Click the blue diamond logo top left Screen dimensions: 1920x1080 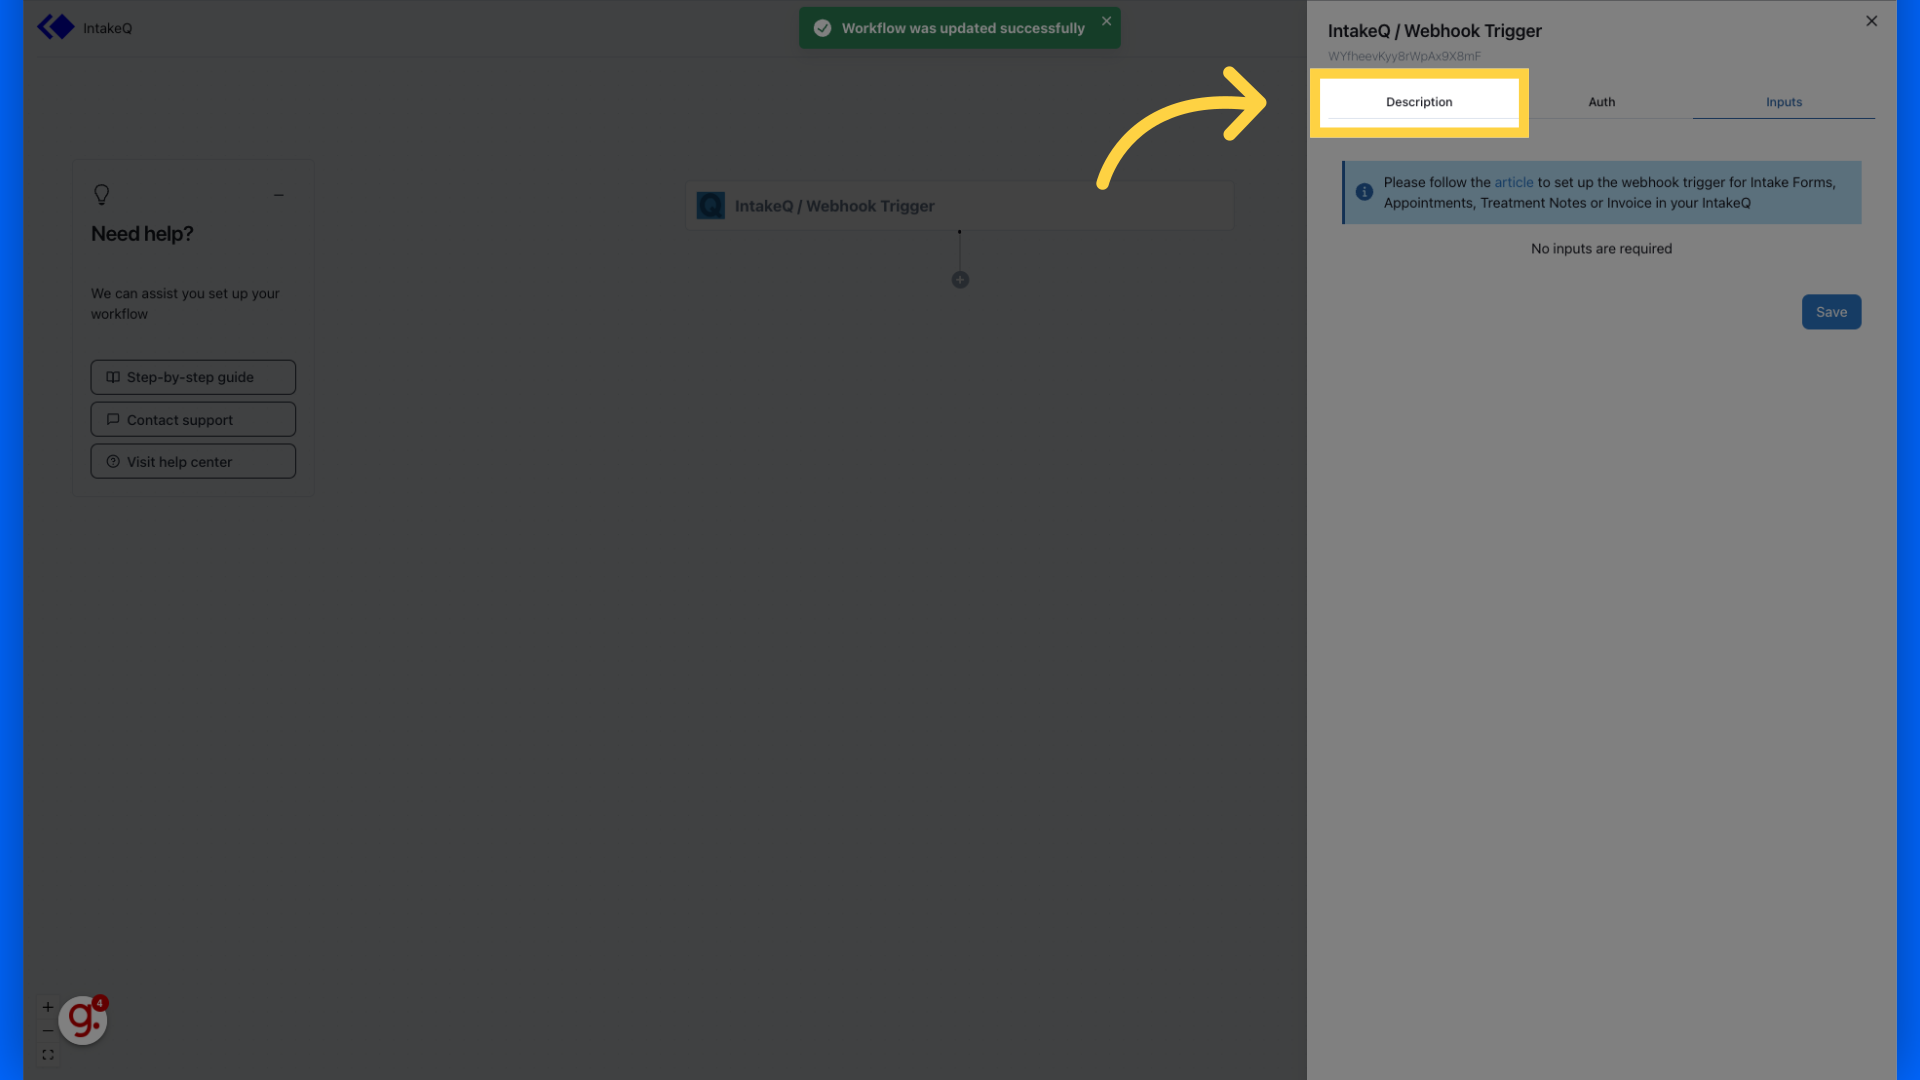[56, 27]
